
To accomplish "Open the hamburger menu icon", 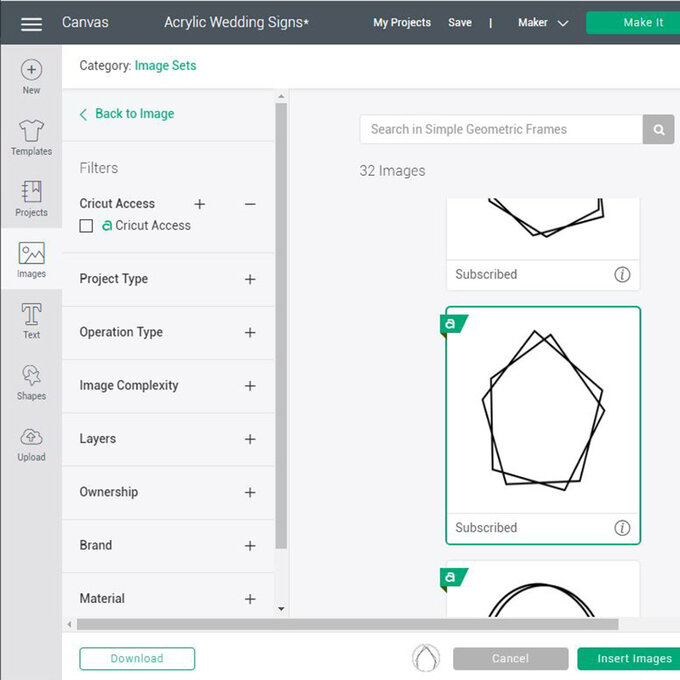I will (x=31, y=23).
